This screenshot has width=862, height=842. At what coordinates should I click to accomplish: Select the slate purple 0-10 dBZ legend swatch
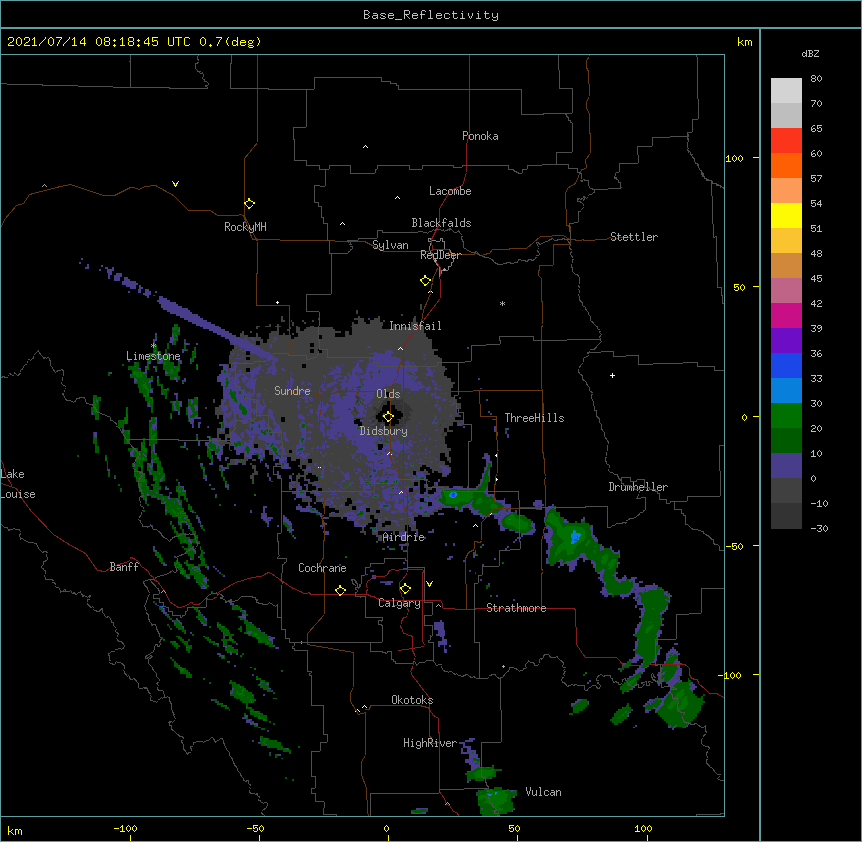click(x=786, y=466)
